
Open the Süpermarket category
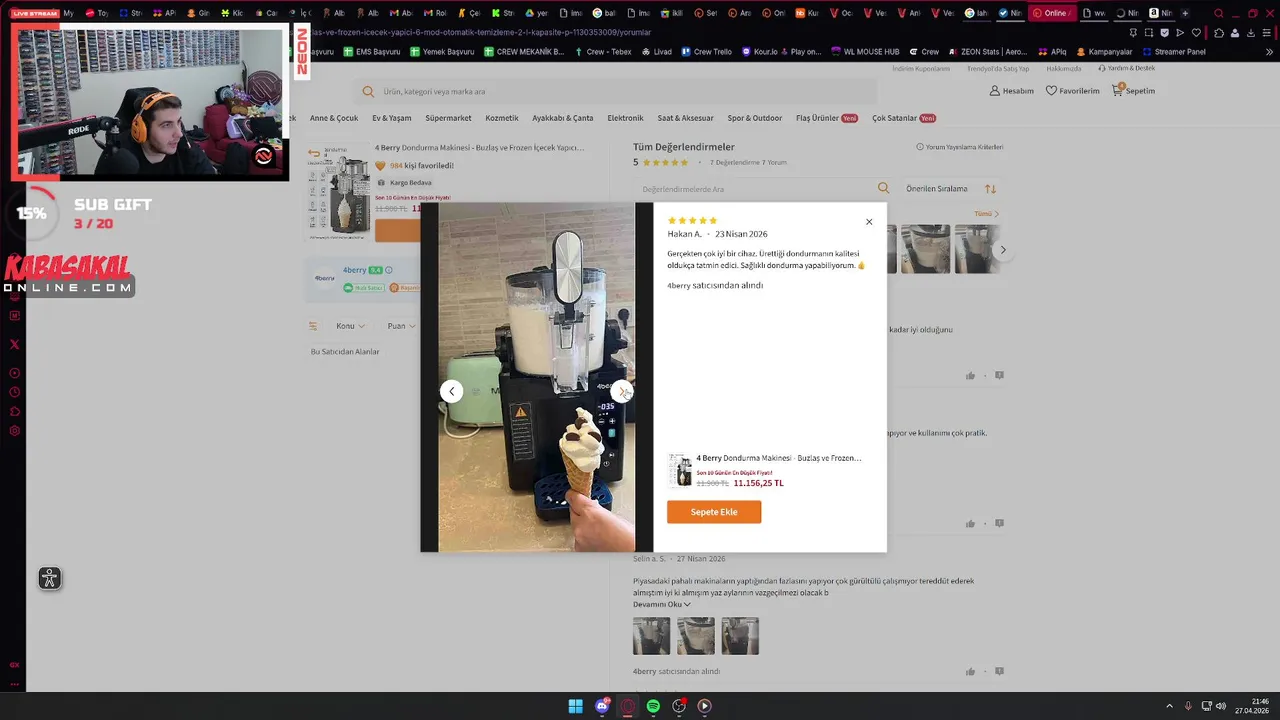[448, 118]
